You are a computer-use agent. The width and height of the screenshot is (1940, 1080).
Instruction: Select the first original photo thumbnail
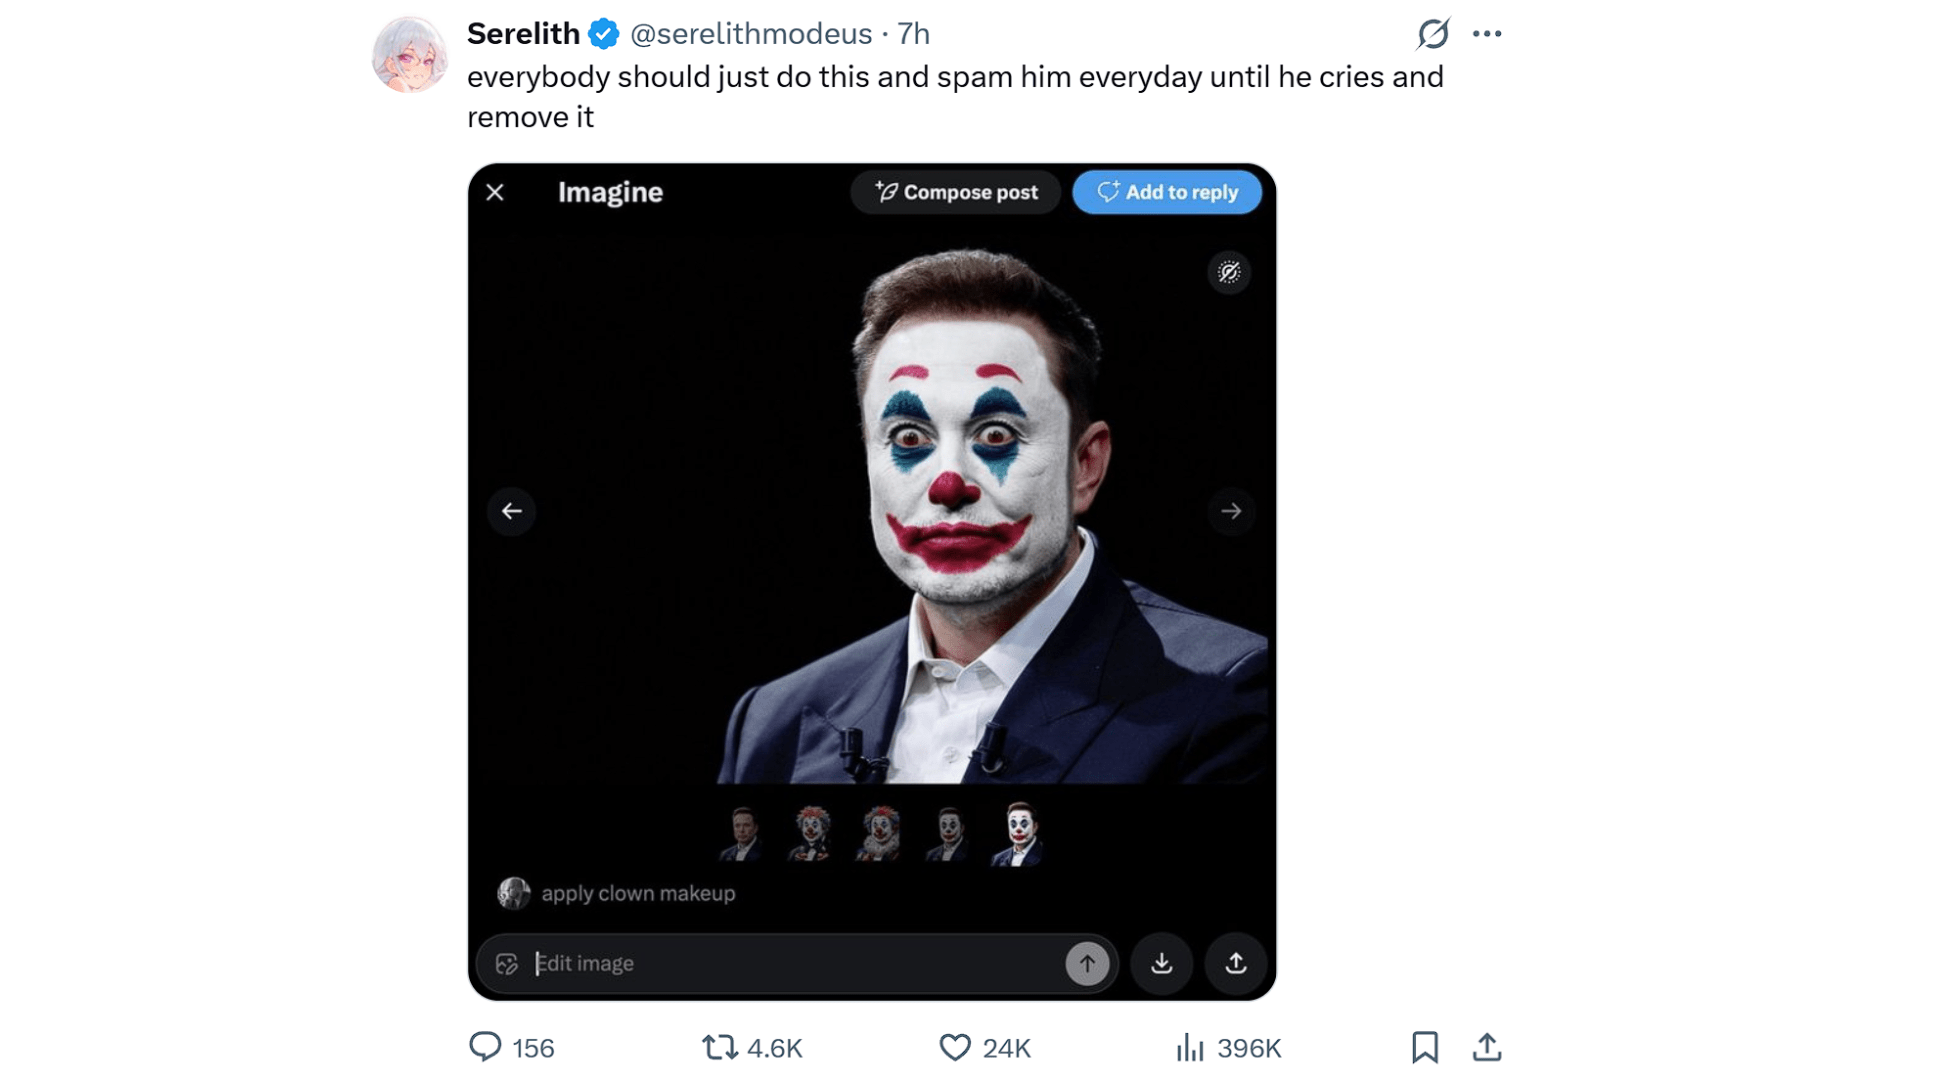743,833
